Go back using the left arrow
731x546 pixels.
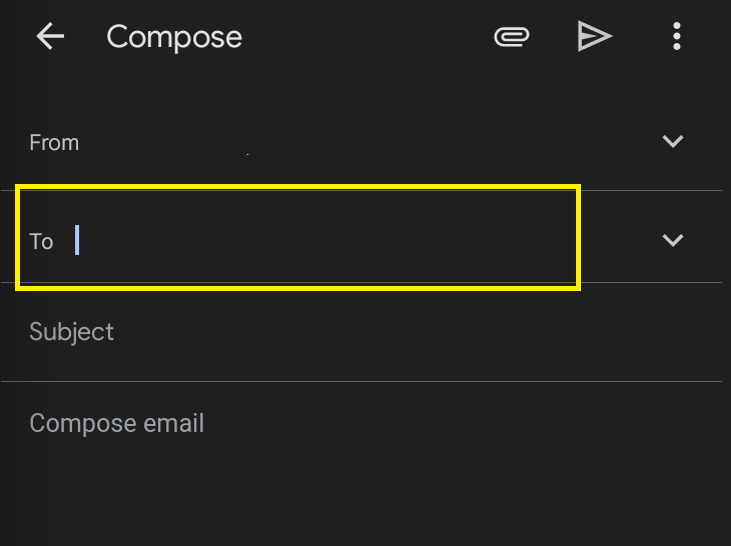tap(50, 36)
